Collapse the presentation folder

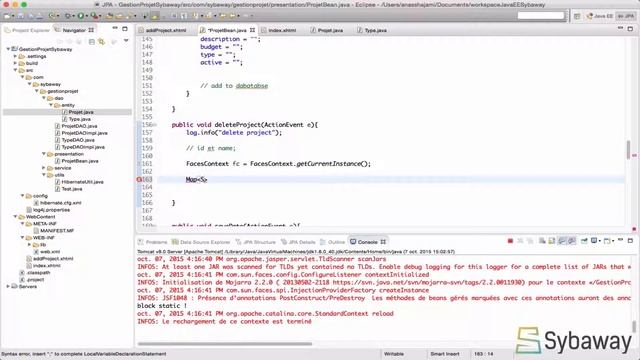[x=44, y=154]
